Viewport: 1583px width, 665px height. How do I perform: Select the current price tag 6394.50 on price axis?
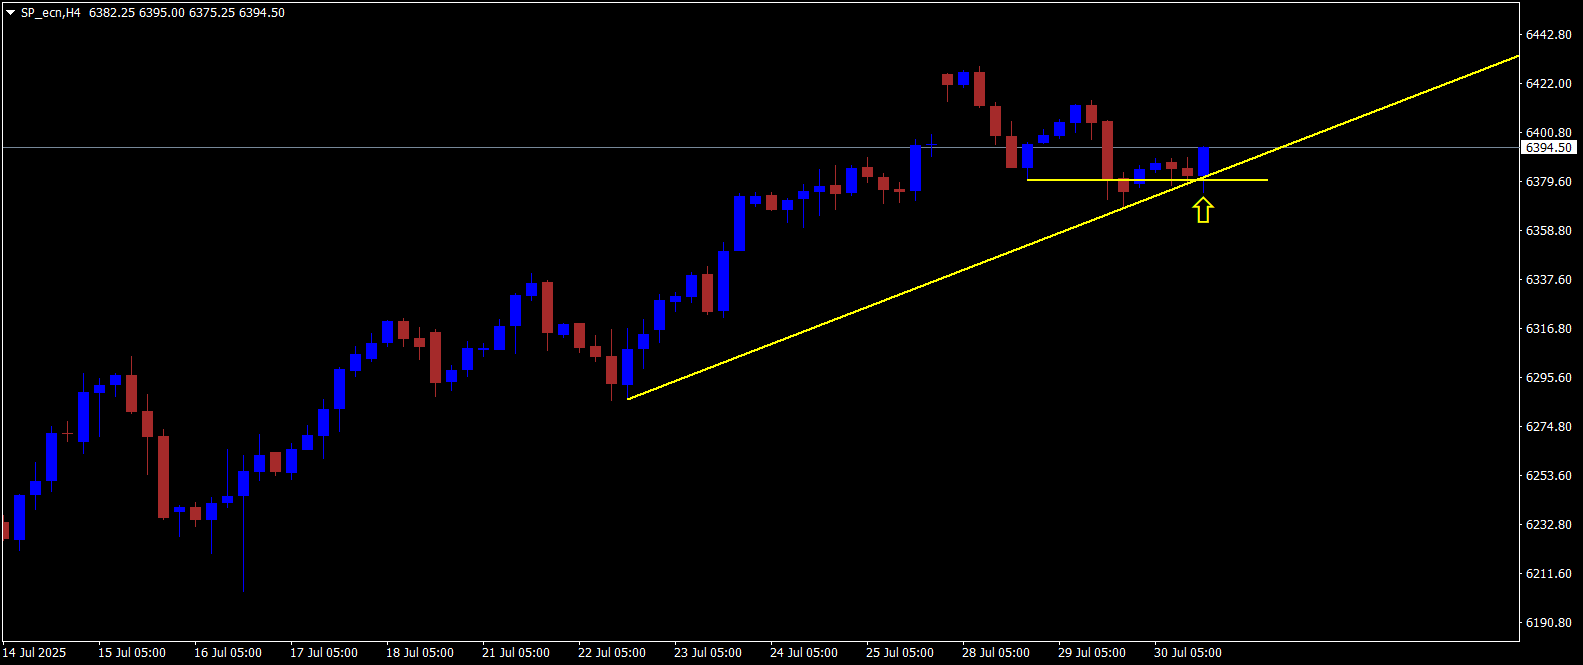coord(1549,147)
